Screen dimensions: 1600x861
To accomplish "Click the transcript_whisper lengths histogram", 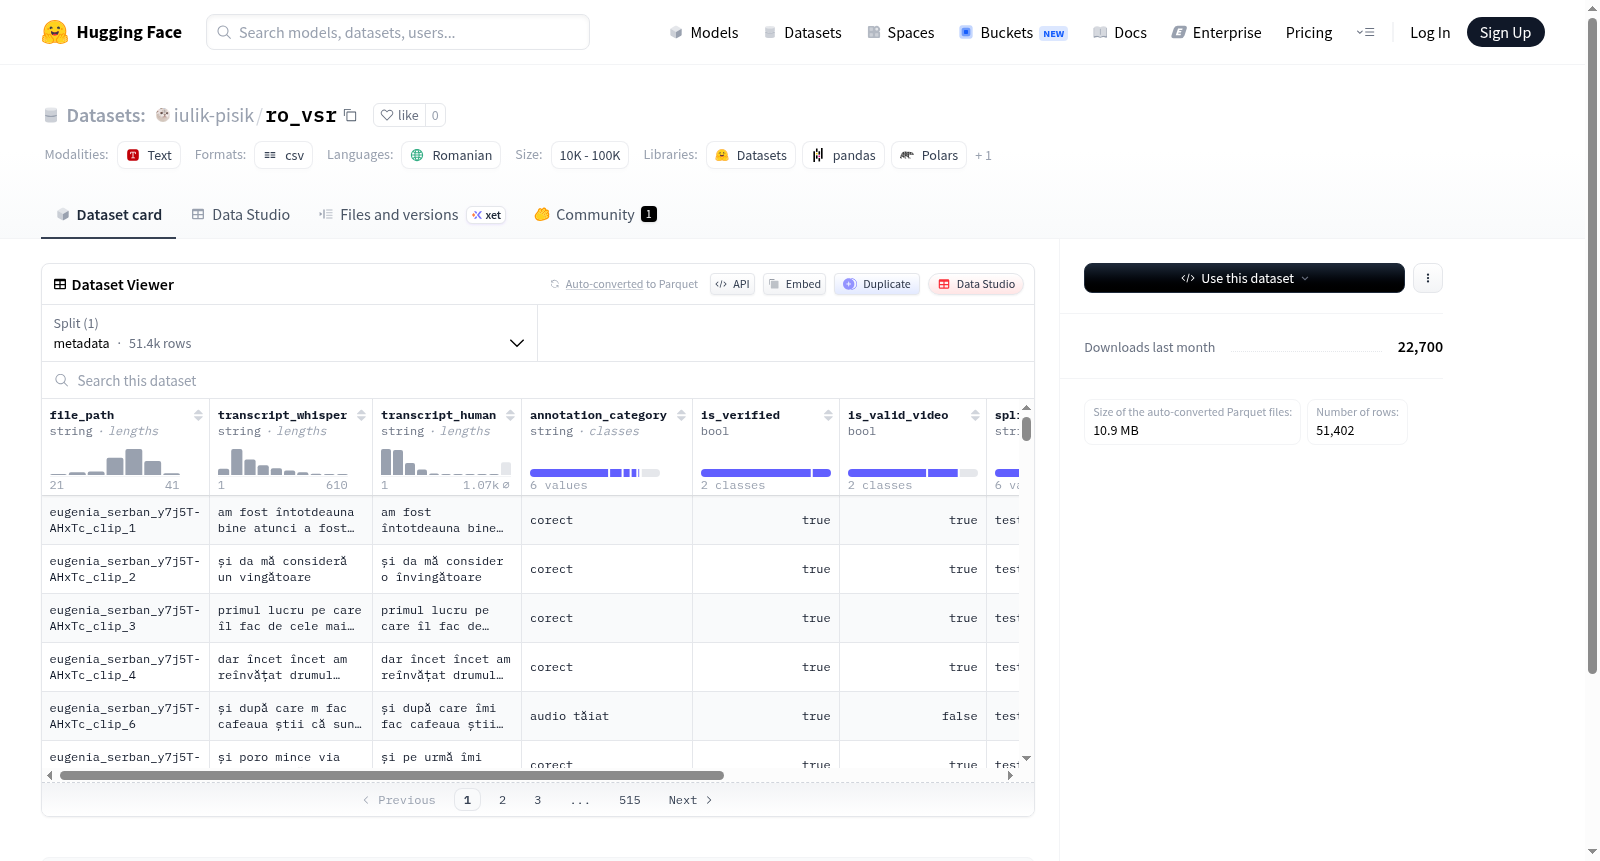I will coord(283,461).
